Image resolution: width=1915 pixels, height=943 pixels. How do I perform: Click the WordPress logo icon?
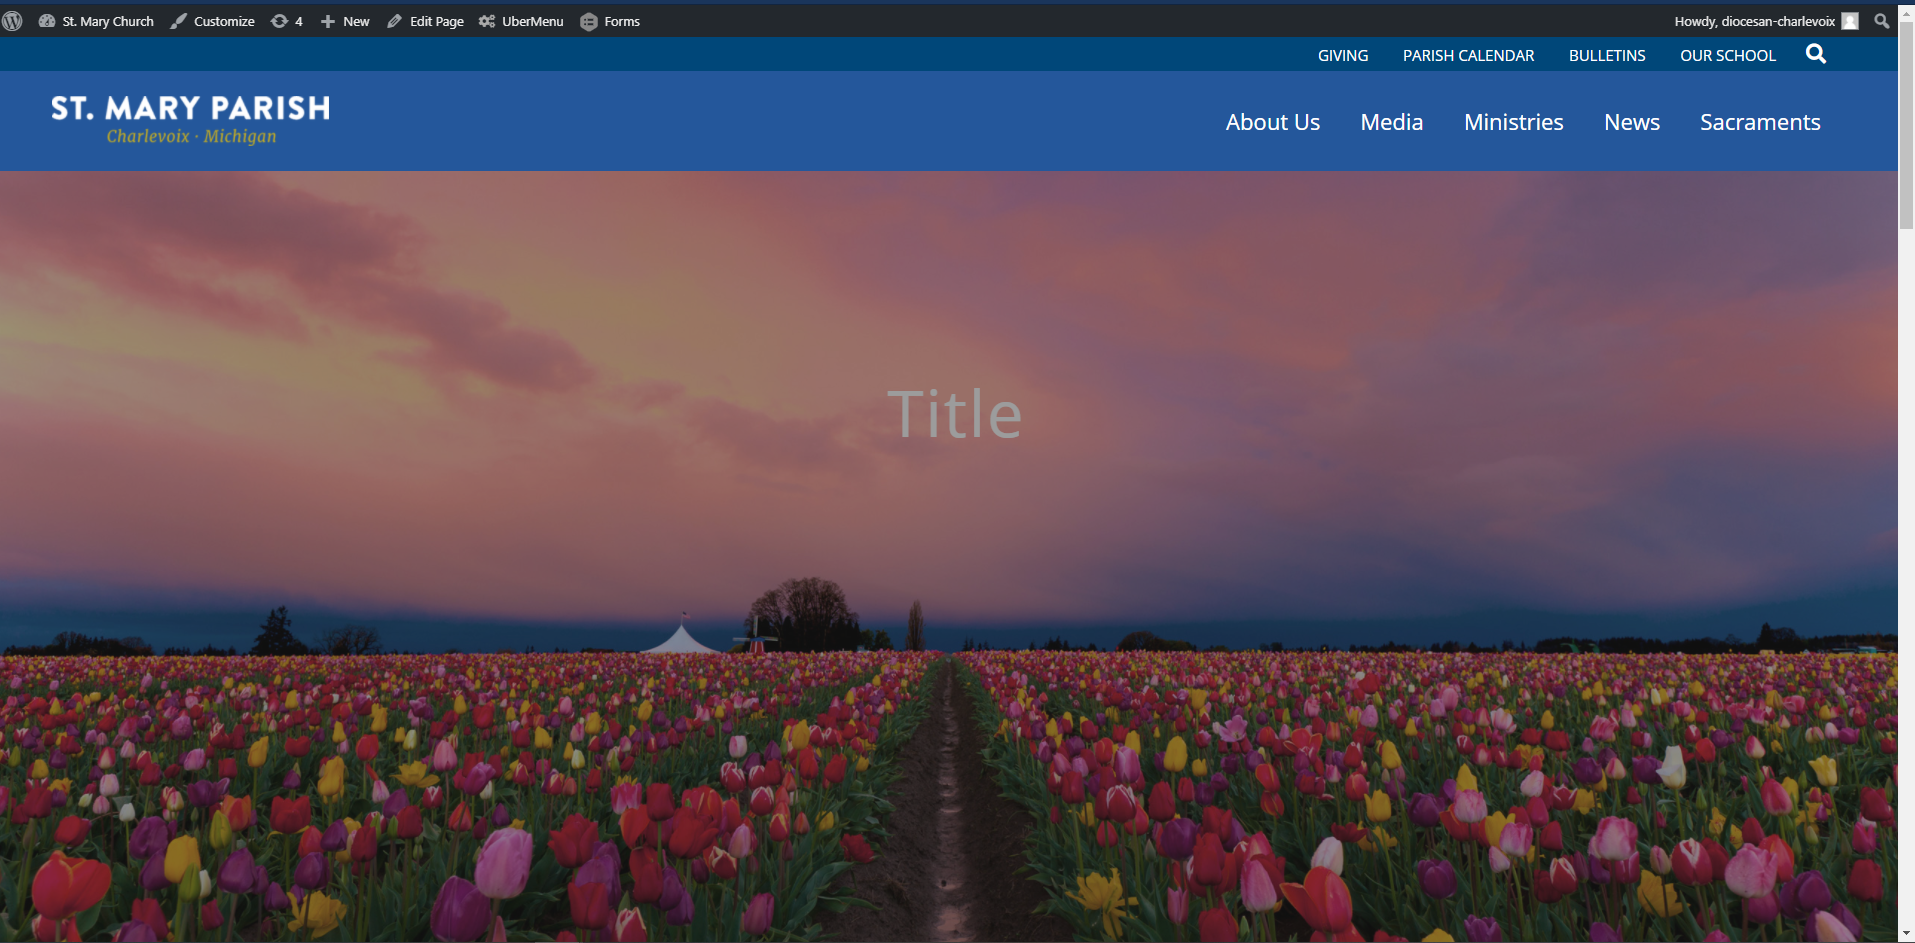[x=13, y=21]
